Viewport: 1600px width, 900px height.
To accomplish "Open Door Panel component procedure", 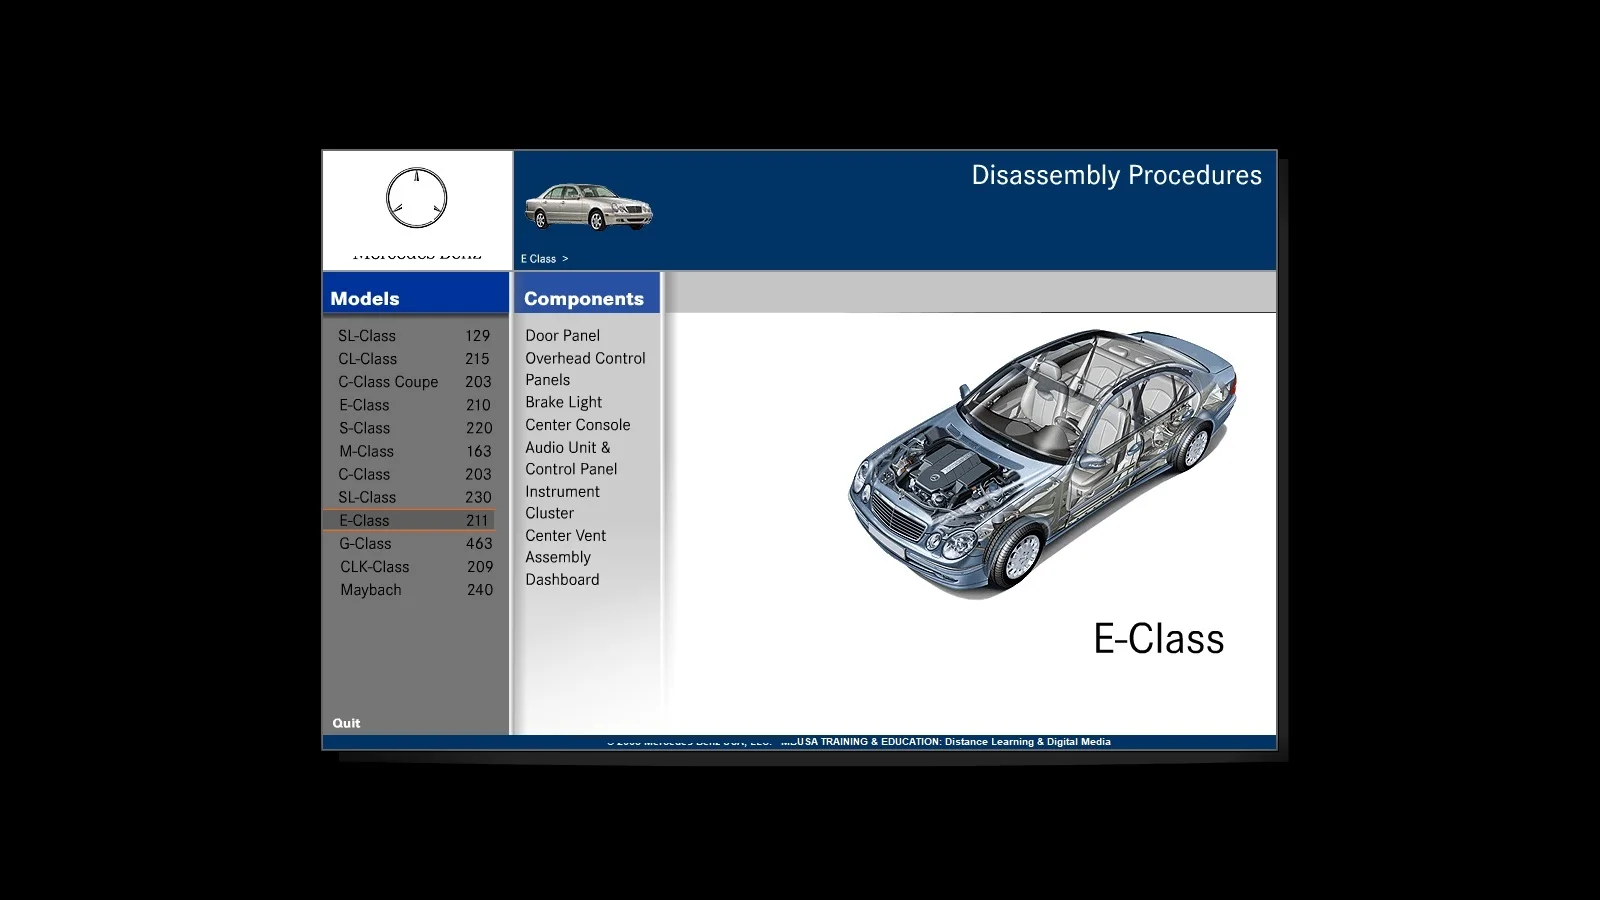I will click(x=562, y=336).
